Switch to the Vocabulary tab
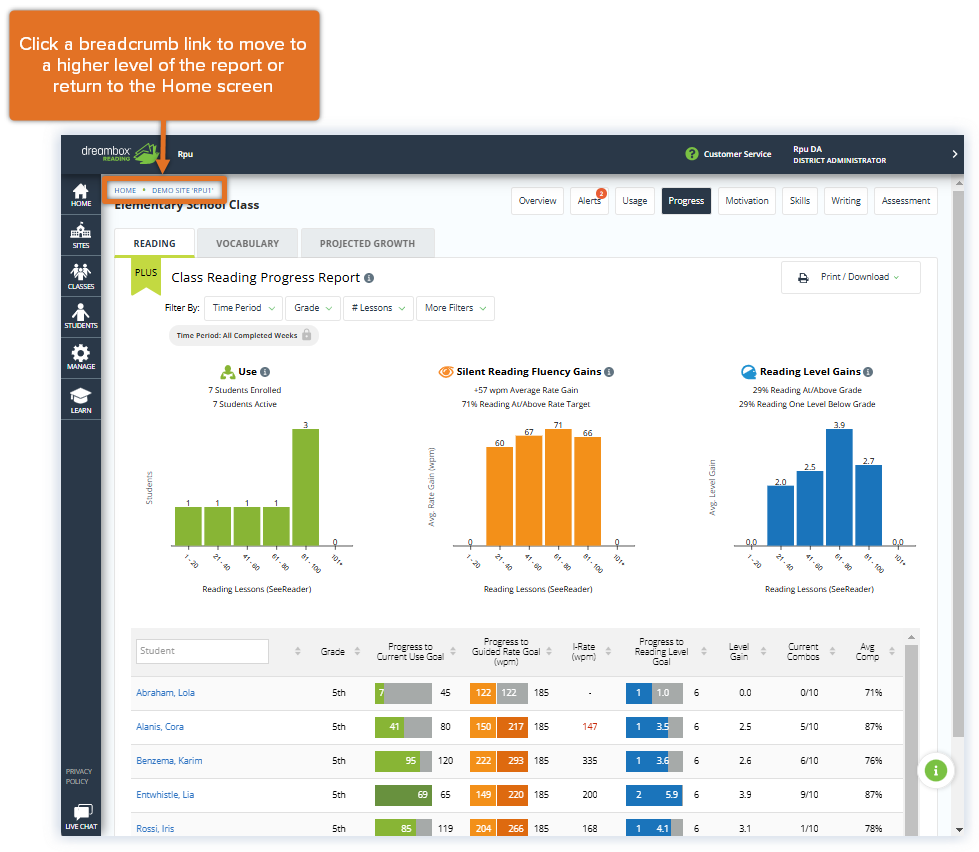 [x=247, y=243]
